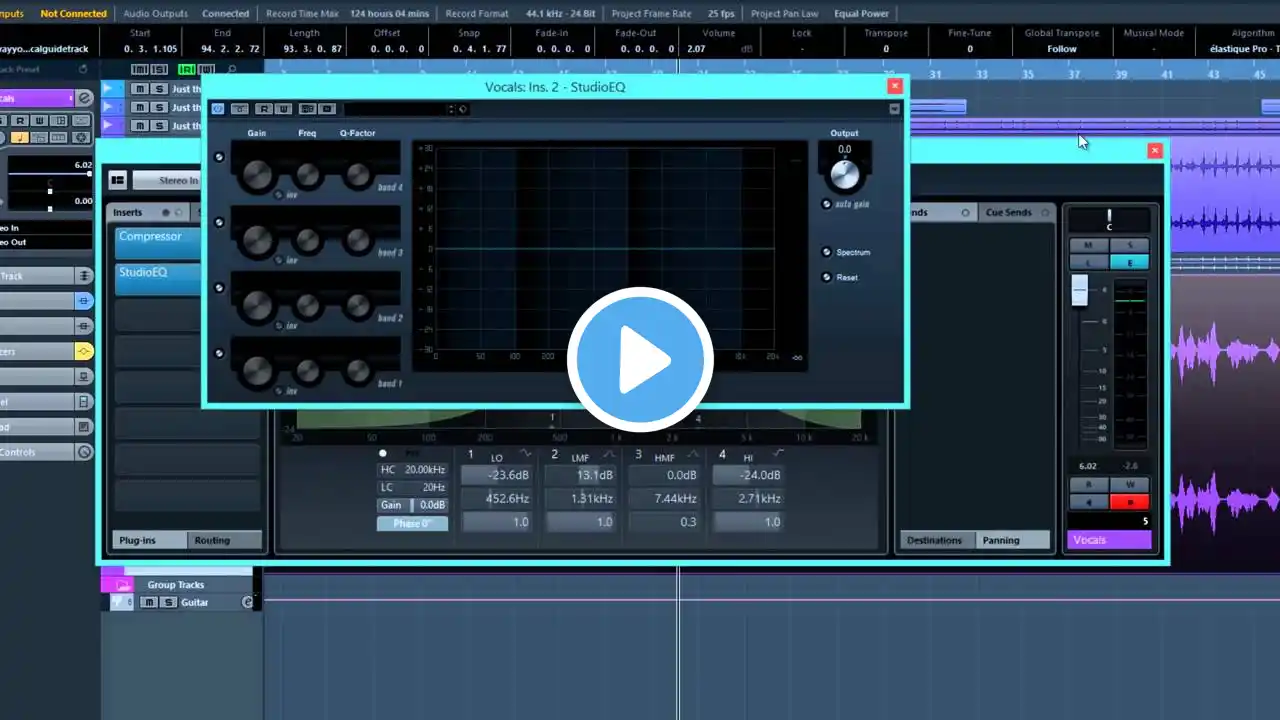Open StudioEQ functions menu arrow at top right

[x=894, y=109]
